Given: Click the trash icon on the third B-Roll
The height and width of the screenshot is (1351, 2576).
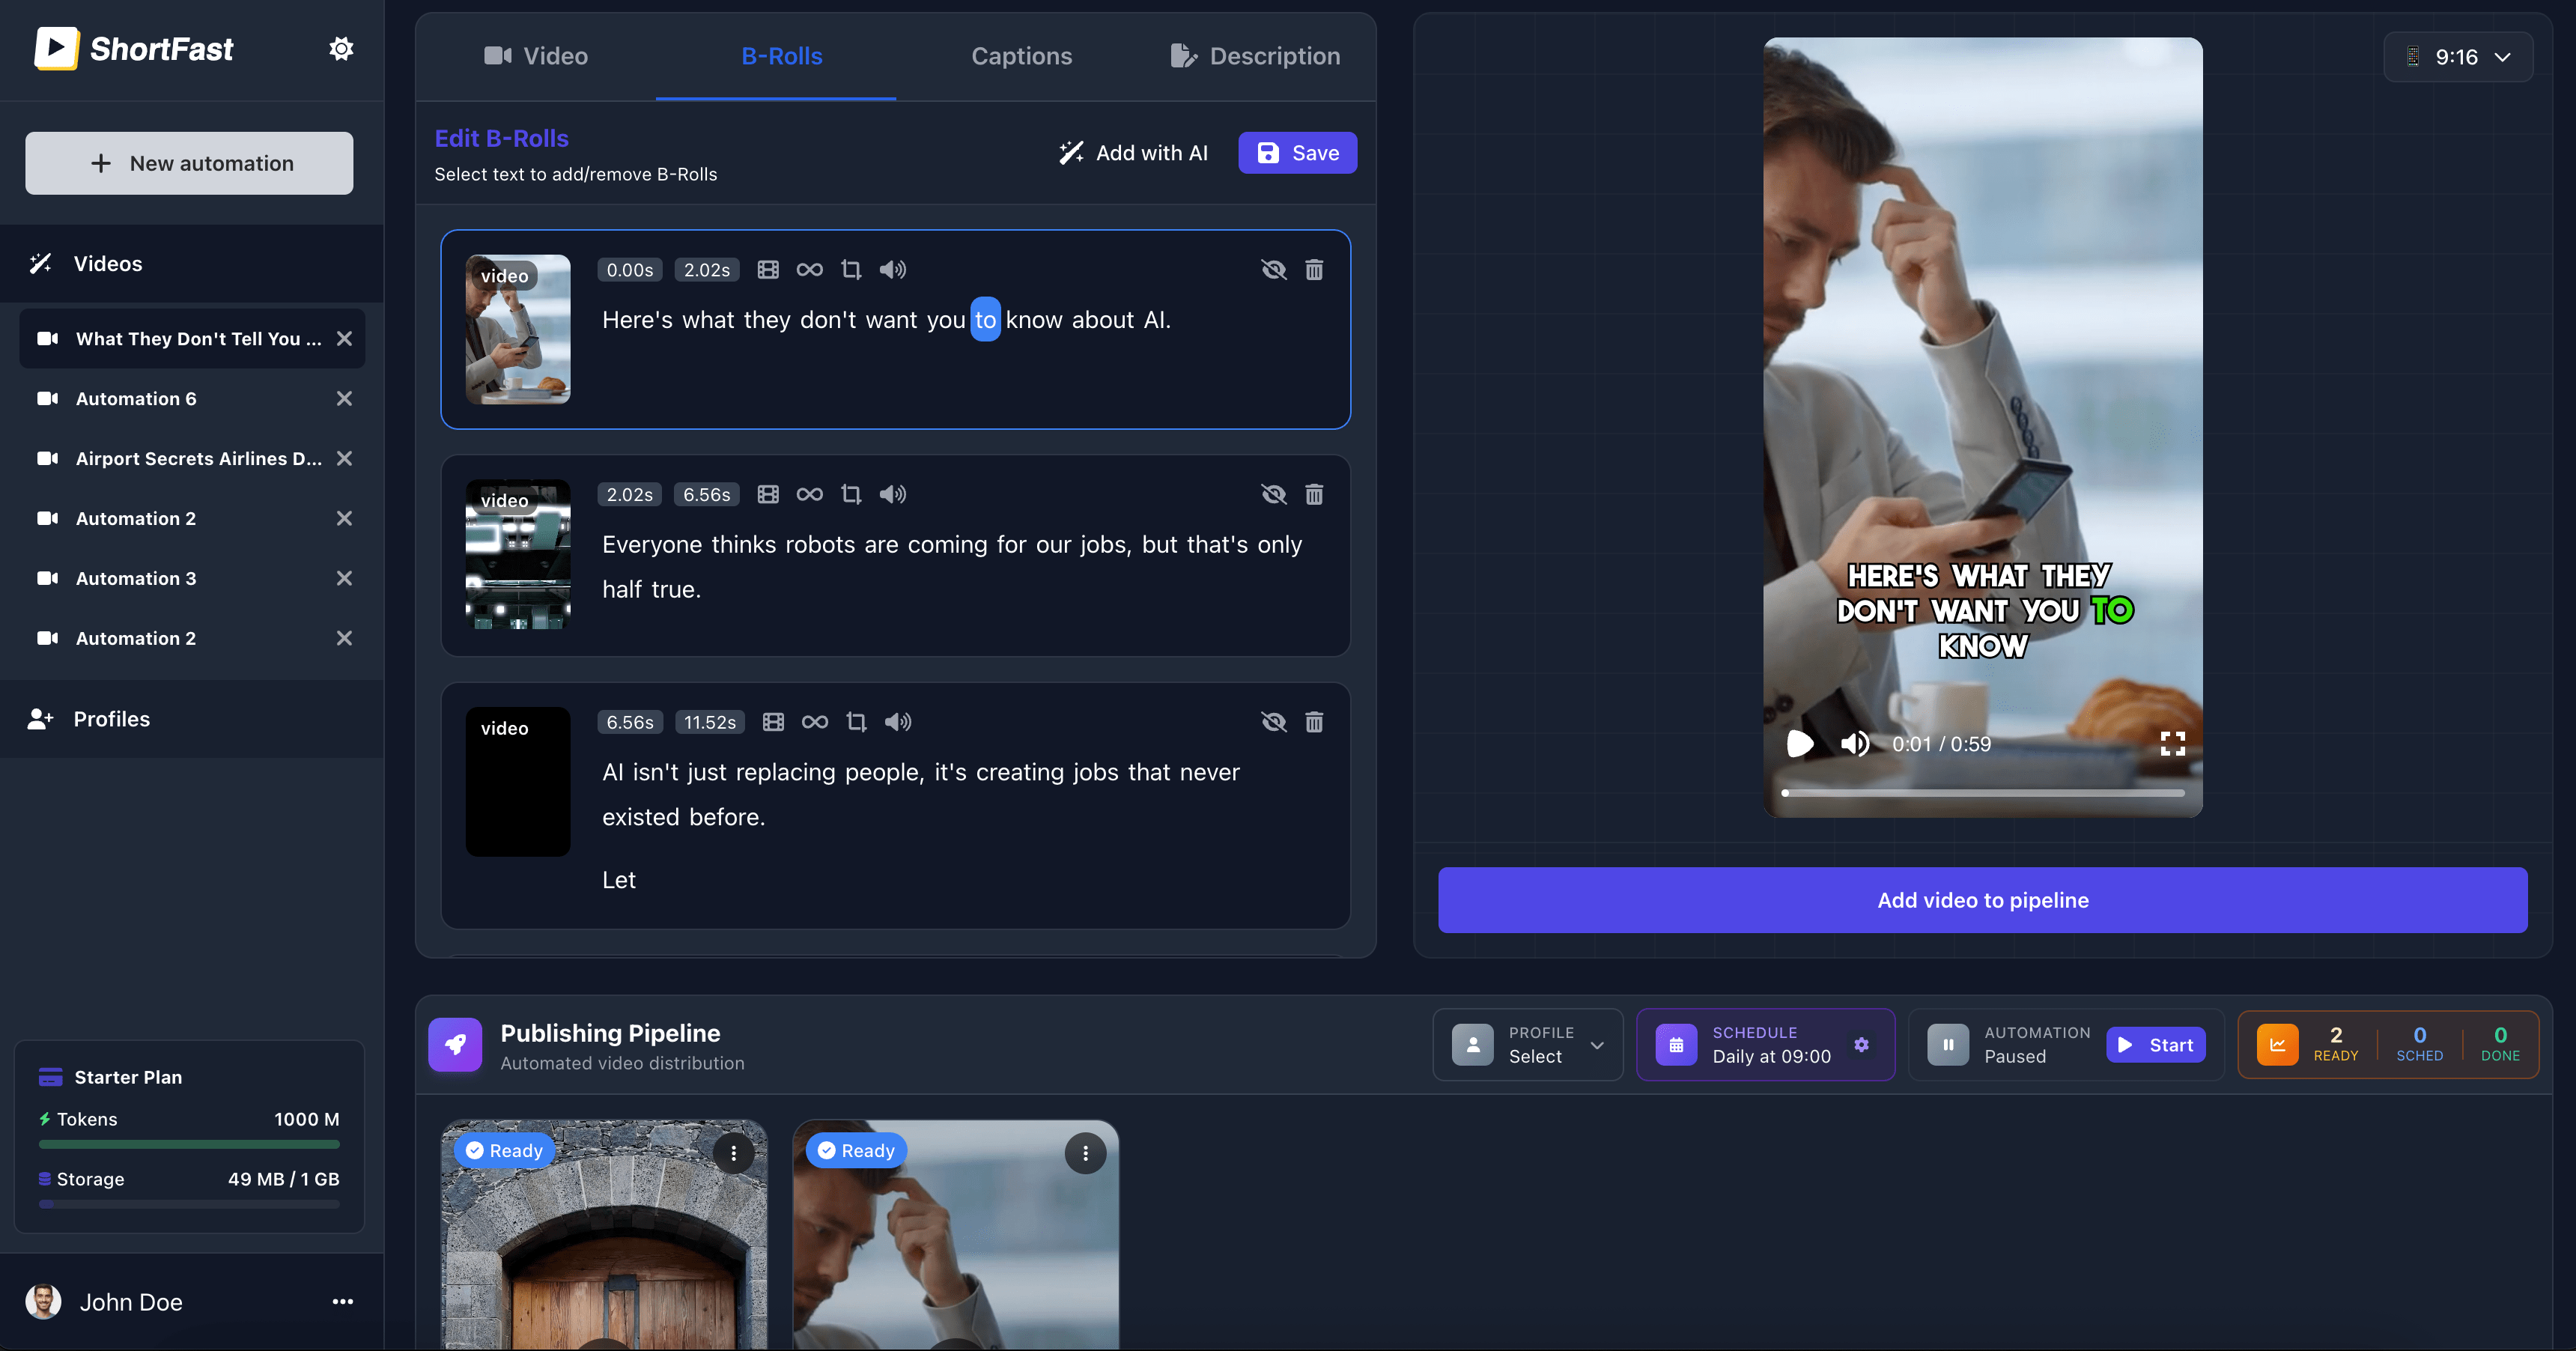Looking at the screenshot, I should pos(1314,721).
